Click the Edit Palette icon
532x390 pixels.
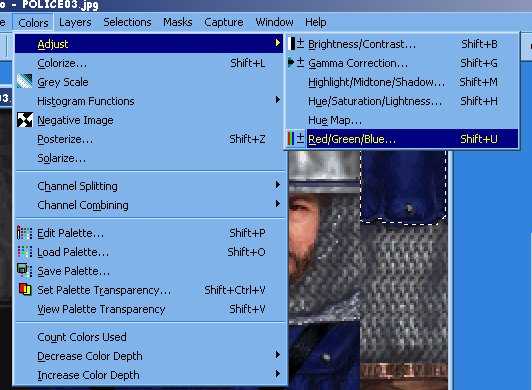tap(24, 233)
